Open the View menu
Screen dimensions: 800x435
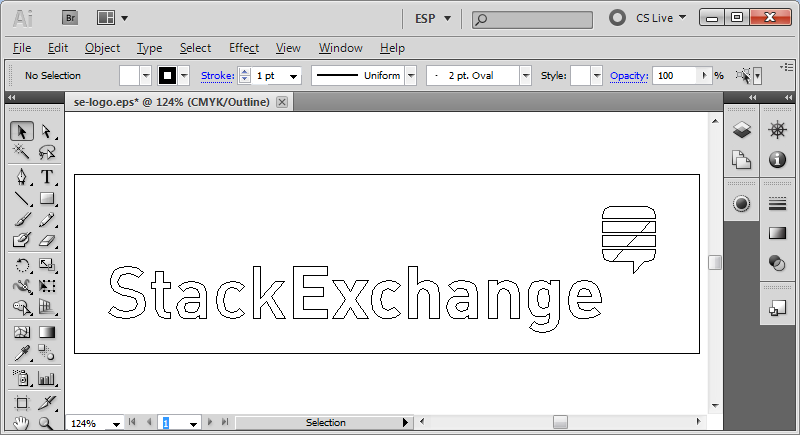[x=288, y=48]
